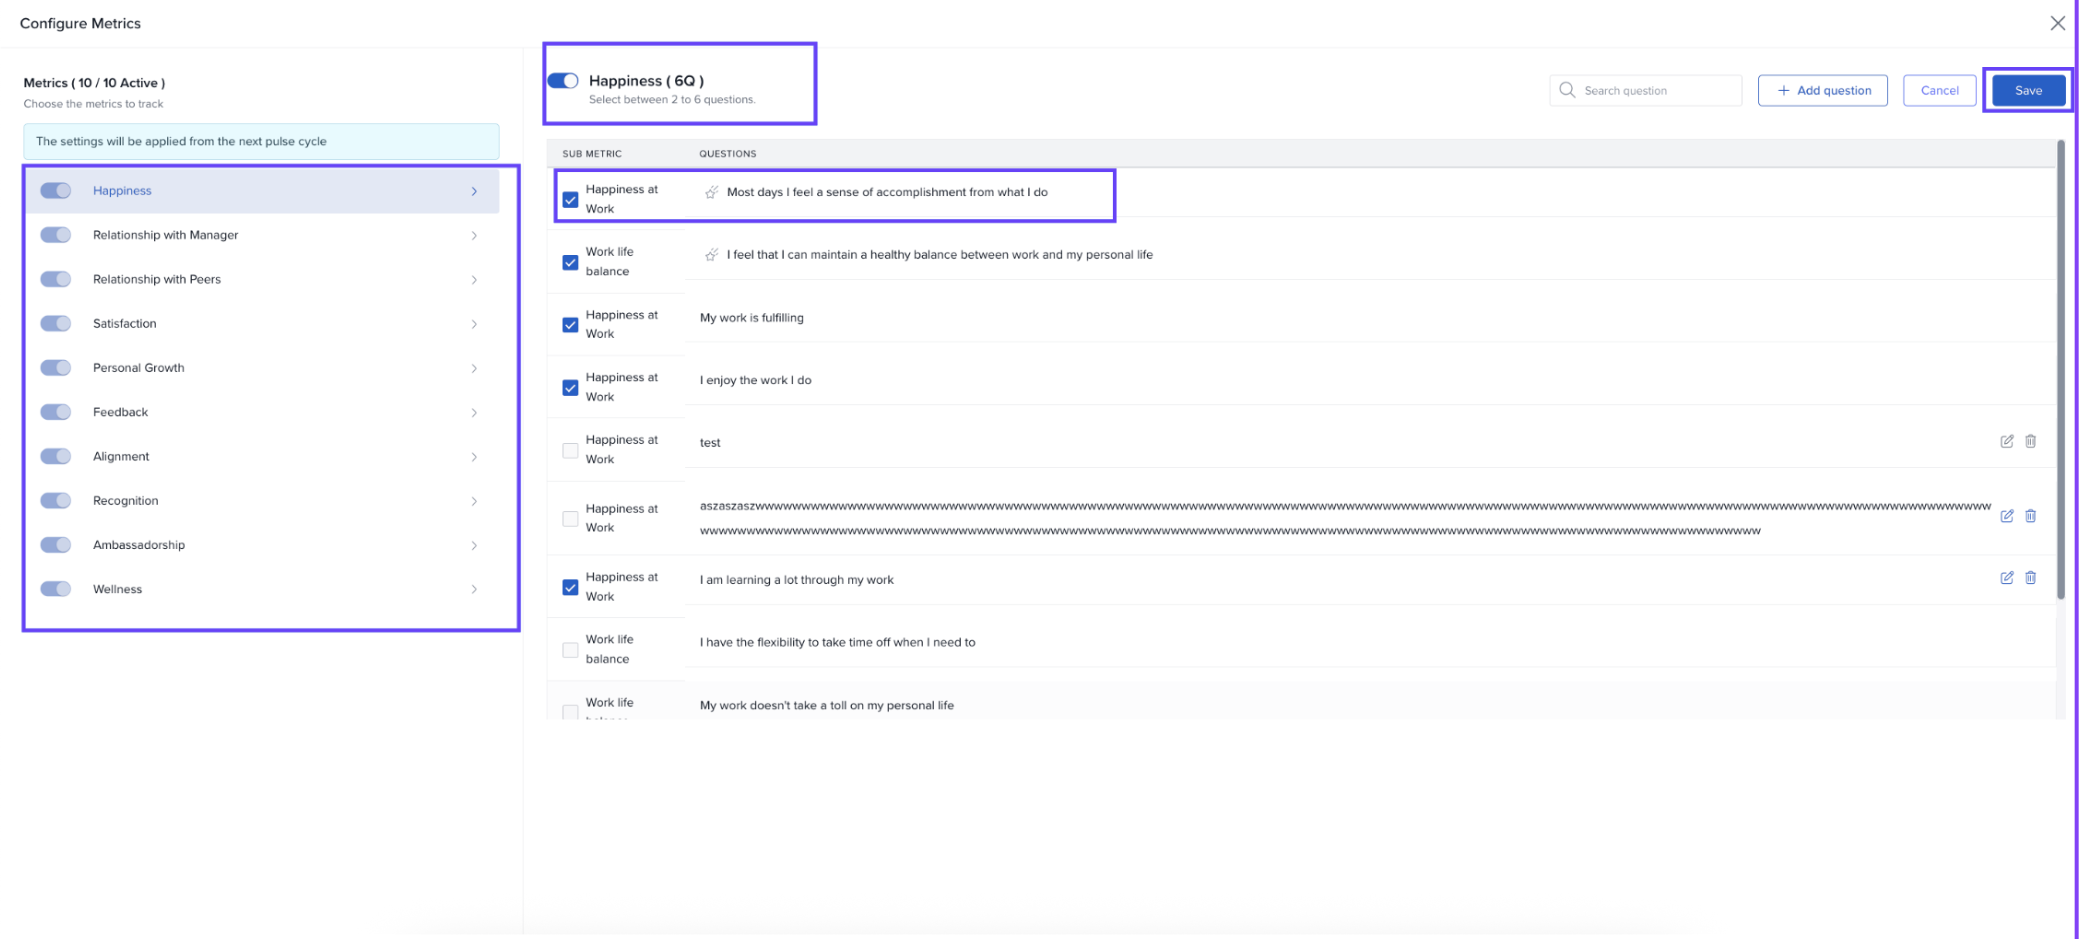This screenshot has width=2079, height=939.
Task: Expand the Personal Growth metric arrow
Action: (474, 368)
